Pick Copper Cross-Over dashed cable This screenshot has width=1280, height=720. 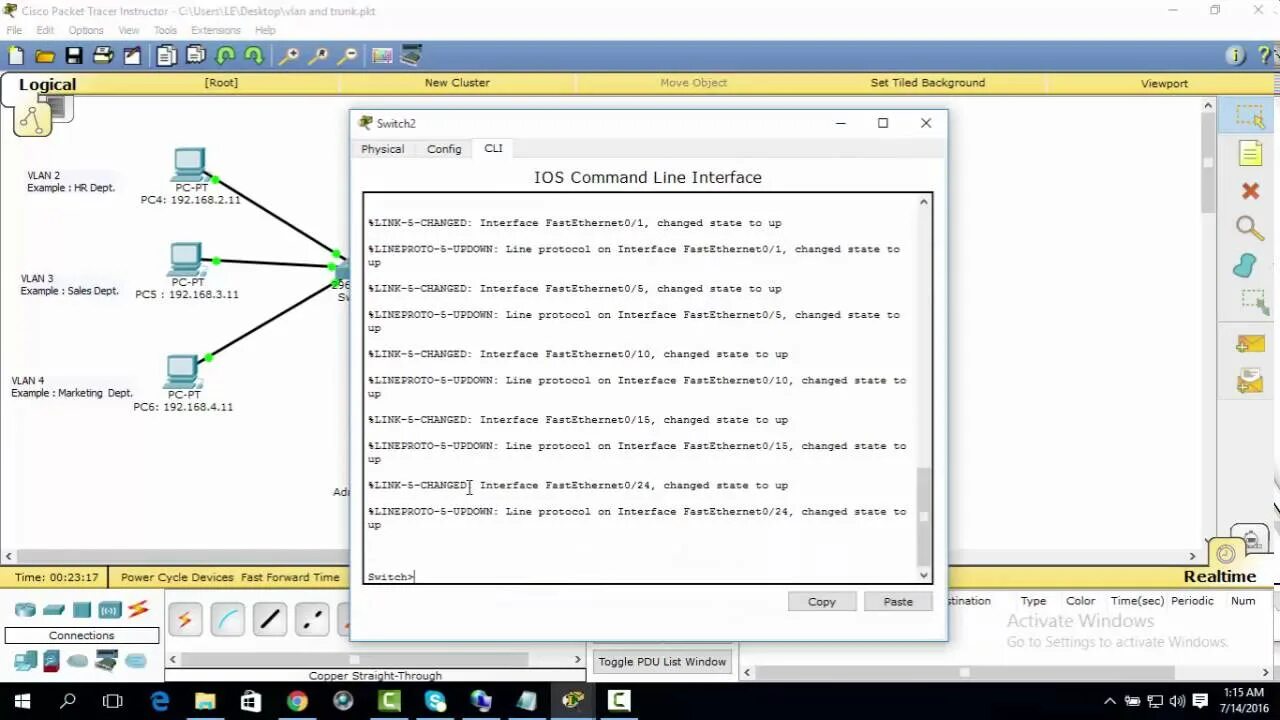click(x=312, y=620)
